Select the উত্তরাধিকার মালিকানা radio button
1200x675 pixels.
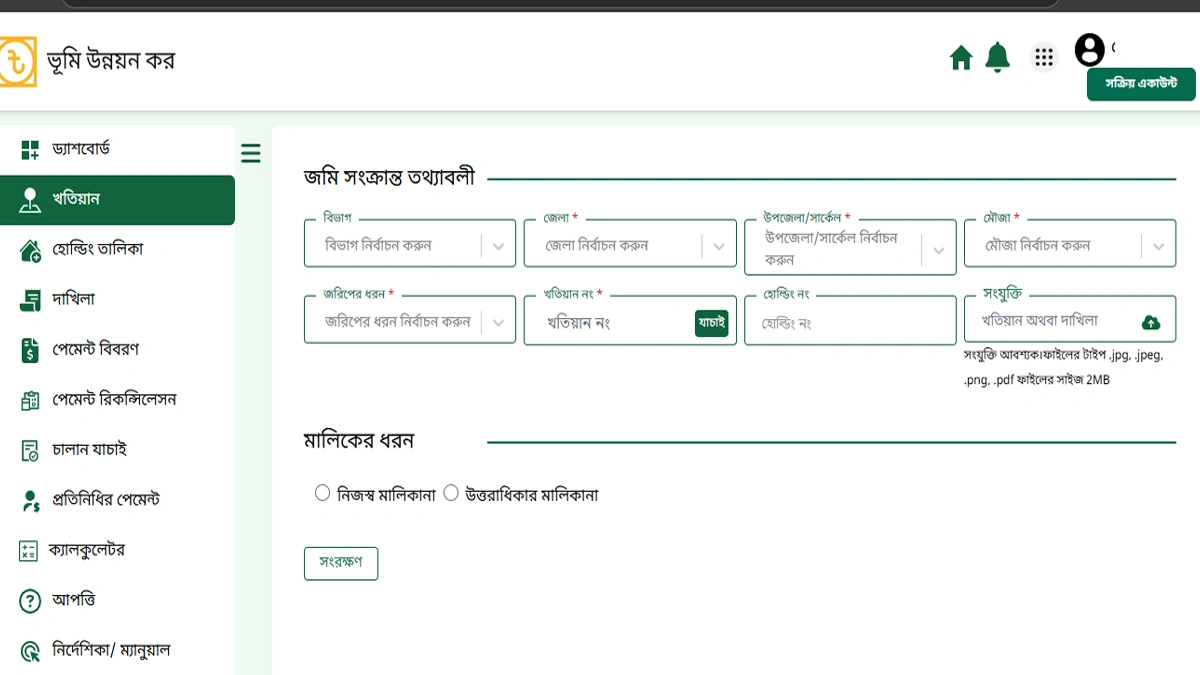pos(451,492)
